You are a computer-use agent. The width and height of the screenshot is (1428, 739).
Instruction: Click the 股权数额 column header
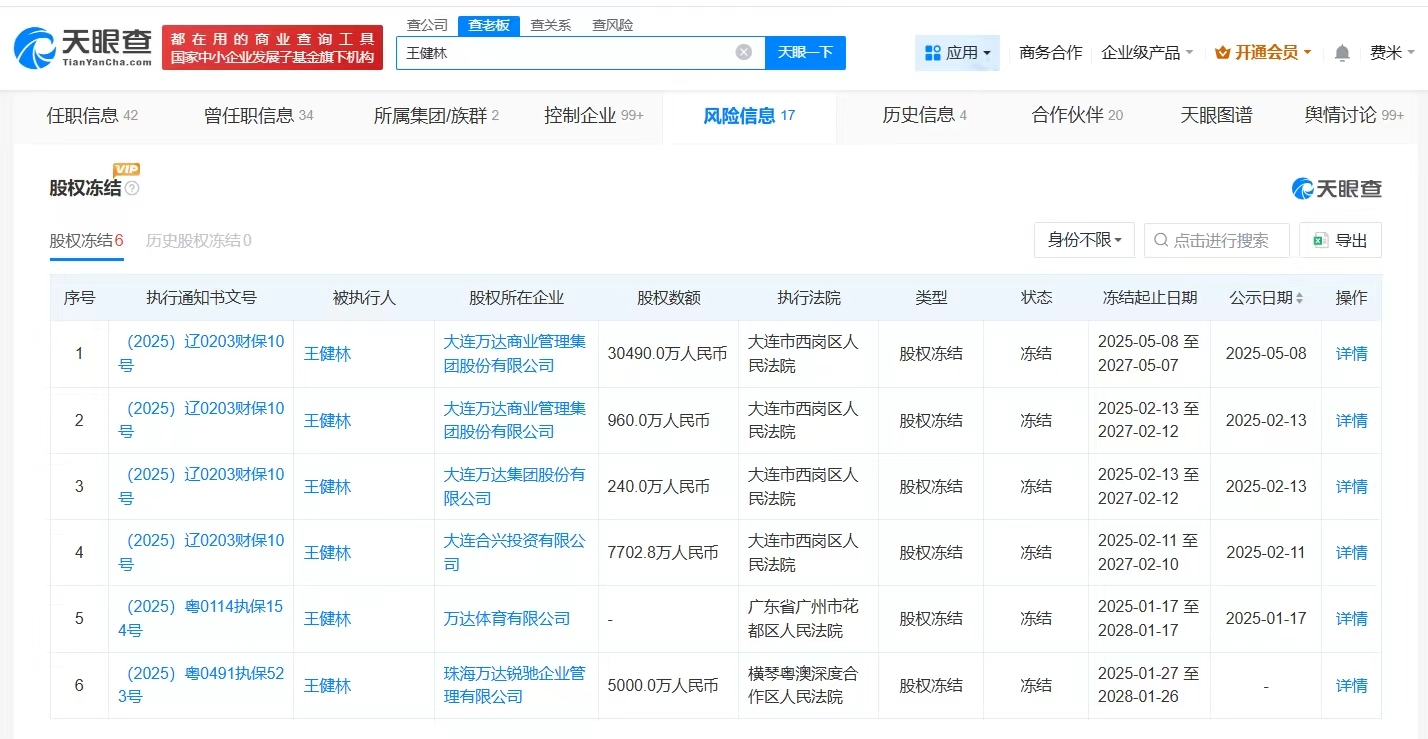pos(668,298)
